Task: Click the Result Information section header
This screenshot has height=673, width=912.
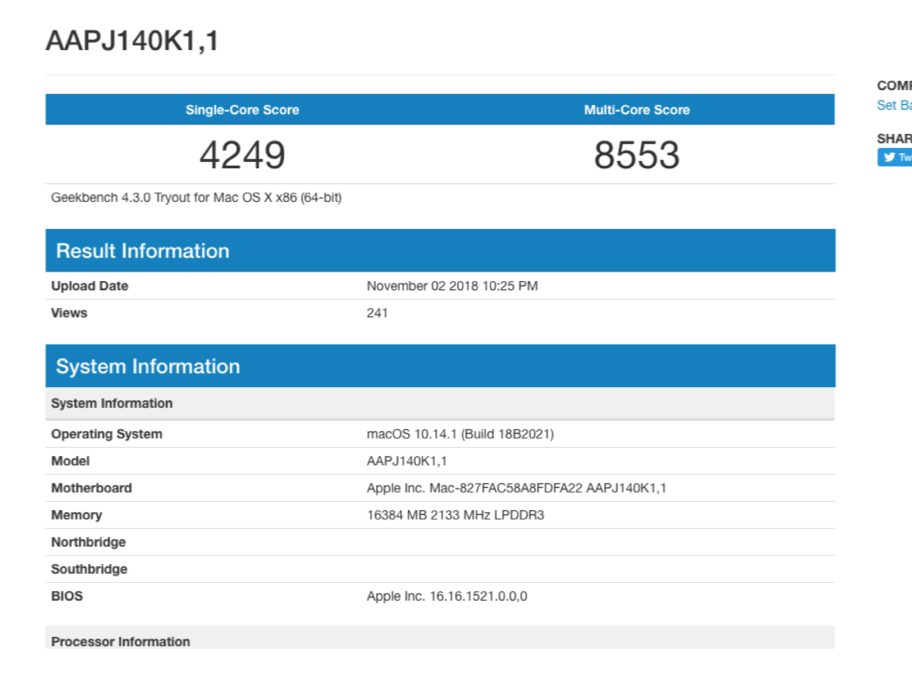Action: (x=143, y=251)
